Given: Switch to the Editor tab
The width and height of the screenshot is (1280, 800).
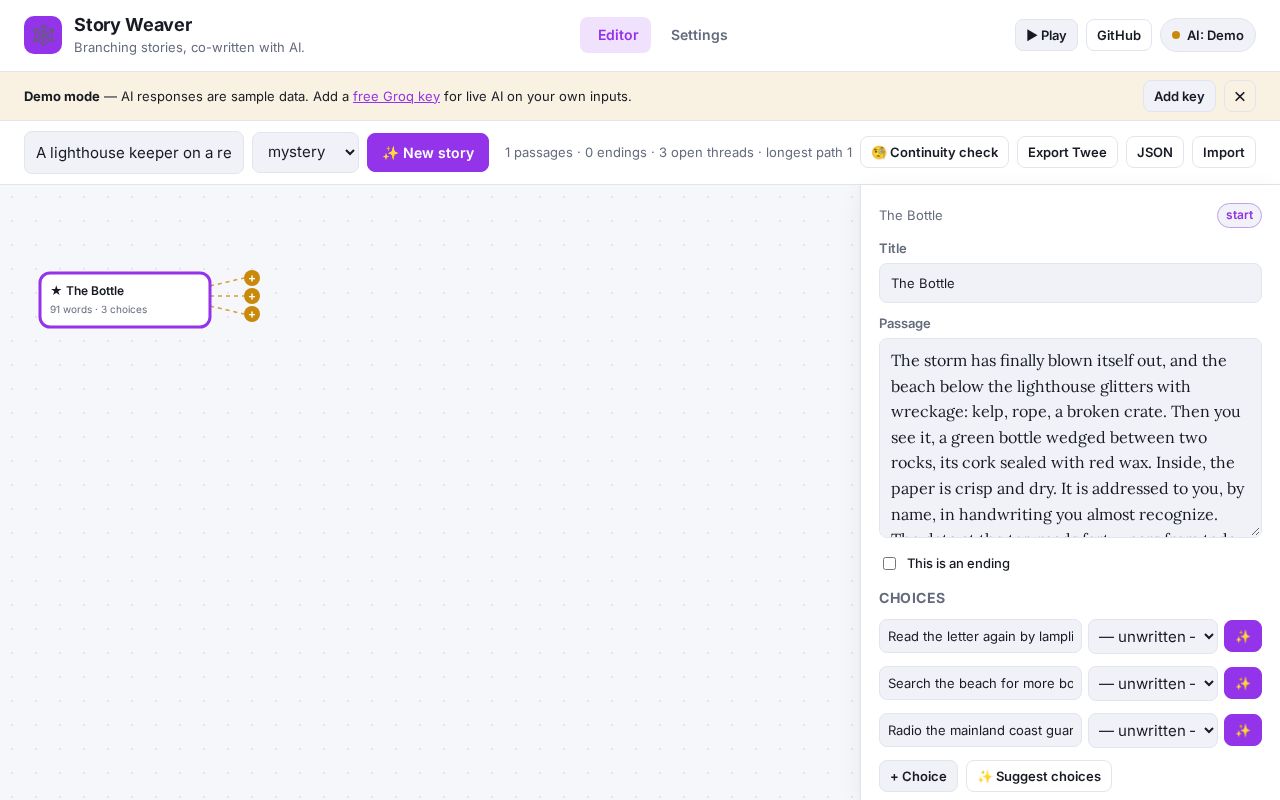Looking at the screenshot, I should (616, 35).
